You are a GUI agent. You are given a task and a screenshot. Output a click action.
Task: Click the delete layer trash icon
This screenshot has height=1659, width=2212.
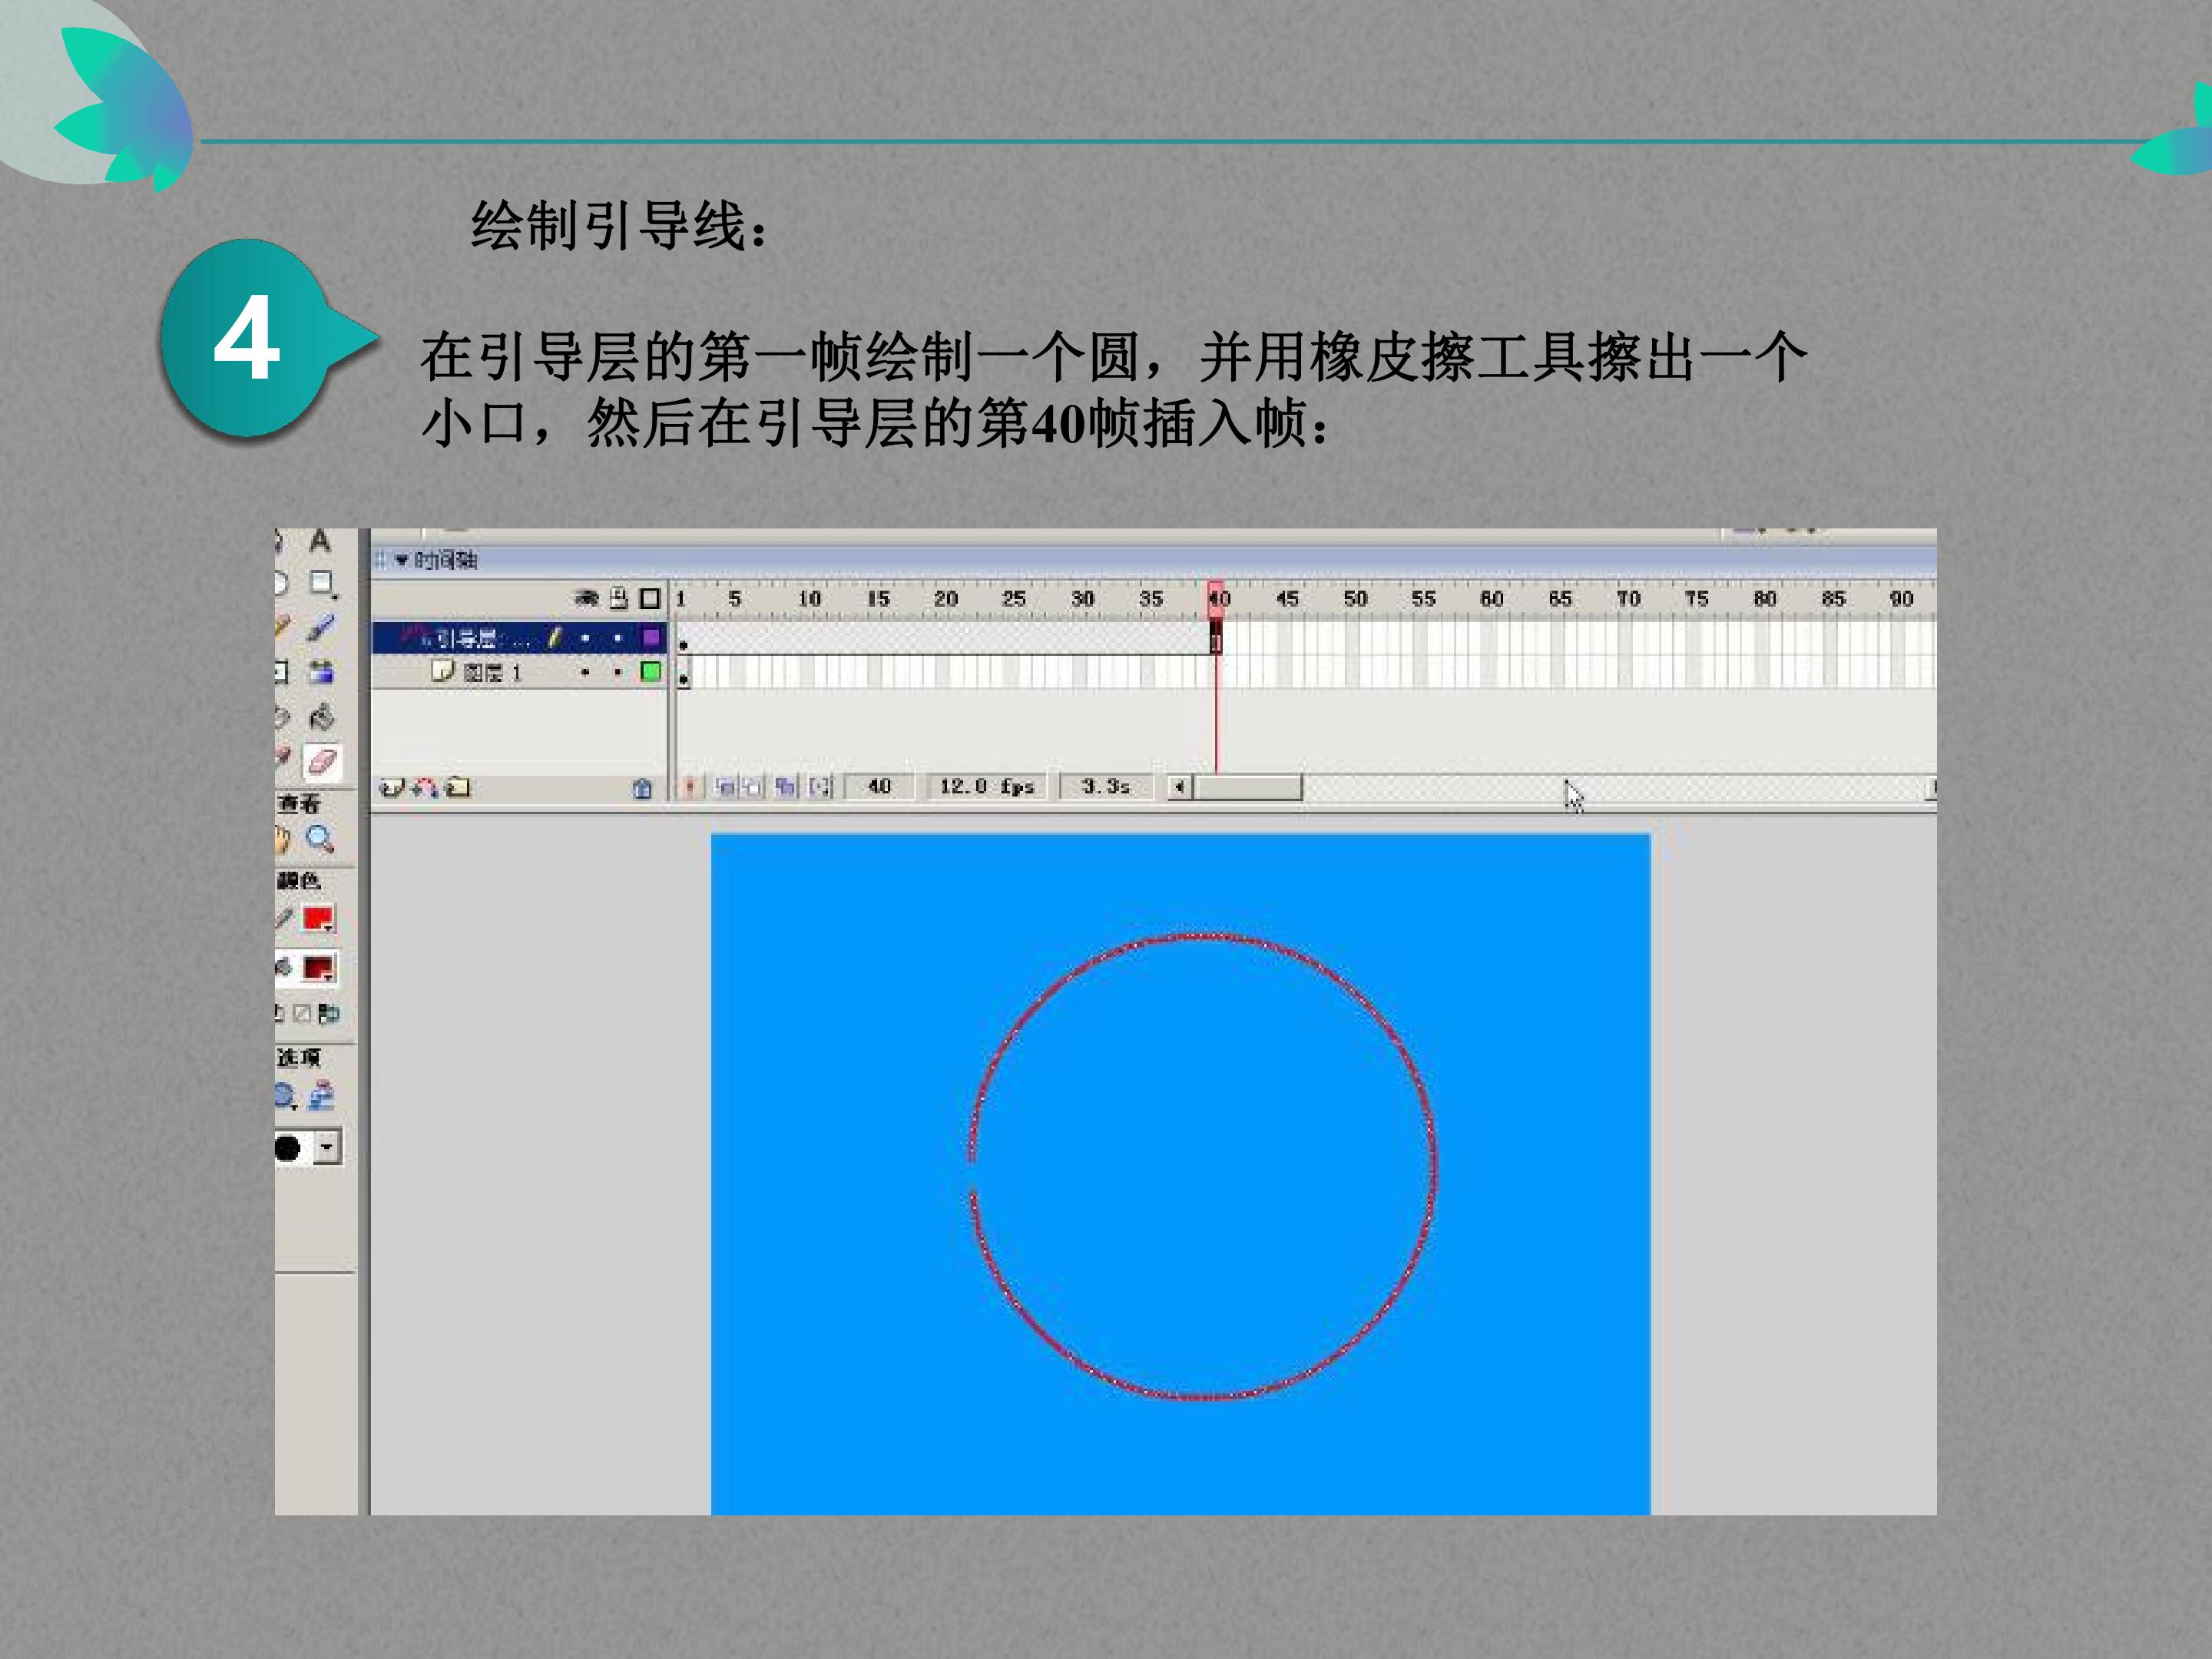click(642, 788)
